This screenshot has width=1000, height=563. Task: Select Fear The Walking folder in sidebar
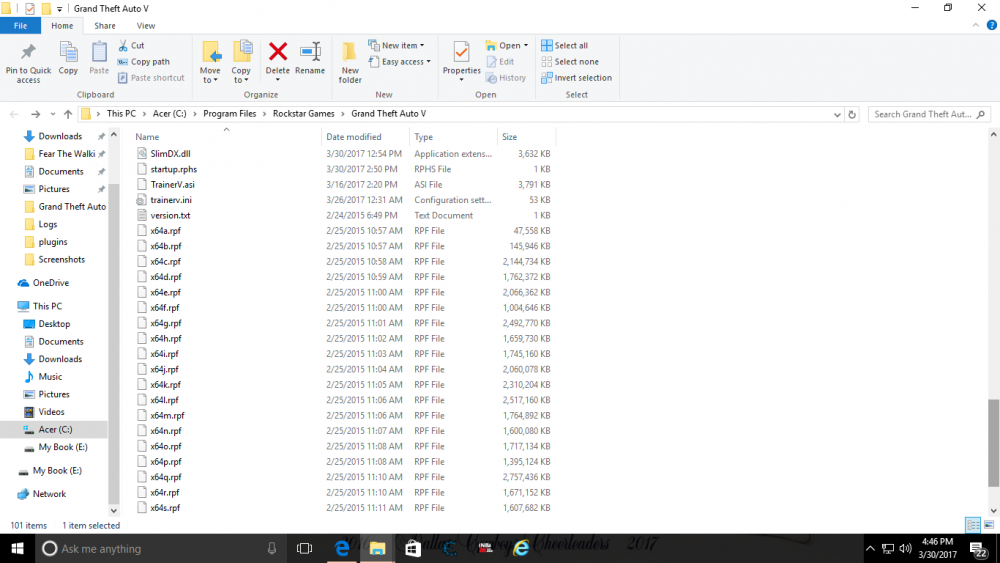[66, 154]
